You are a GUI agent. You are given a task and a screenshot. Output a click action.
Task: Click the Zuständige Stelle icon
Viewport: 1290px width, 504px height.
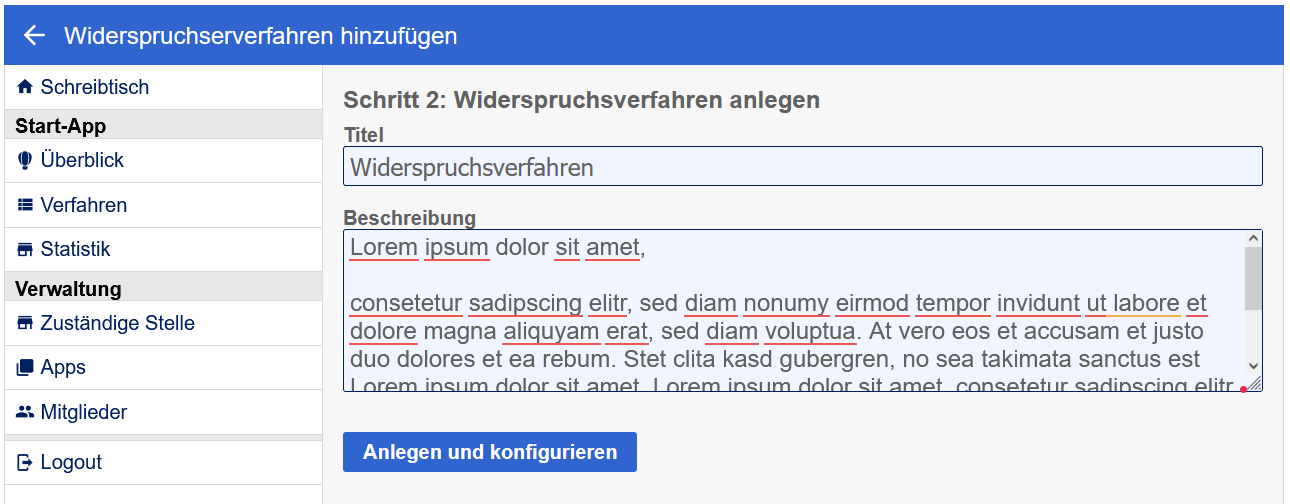click(25, 323)
